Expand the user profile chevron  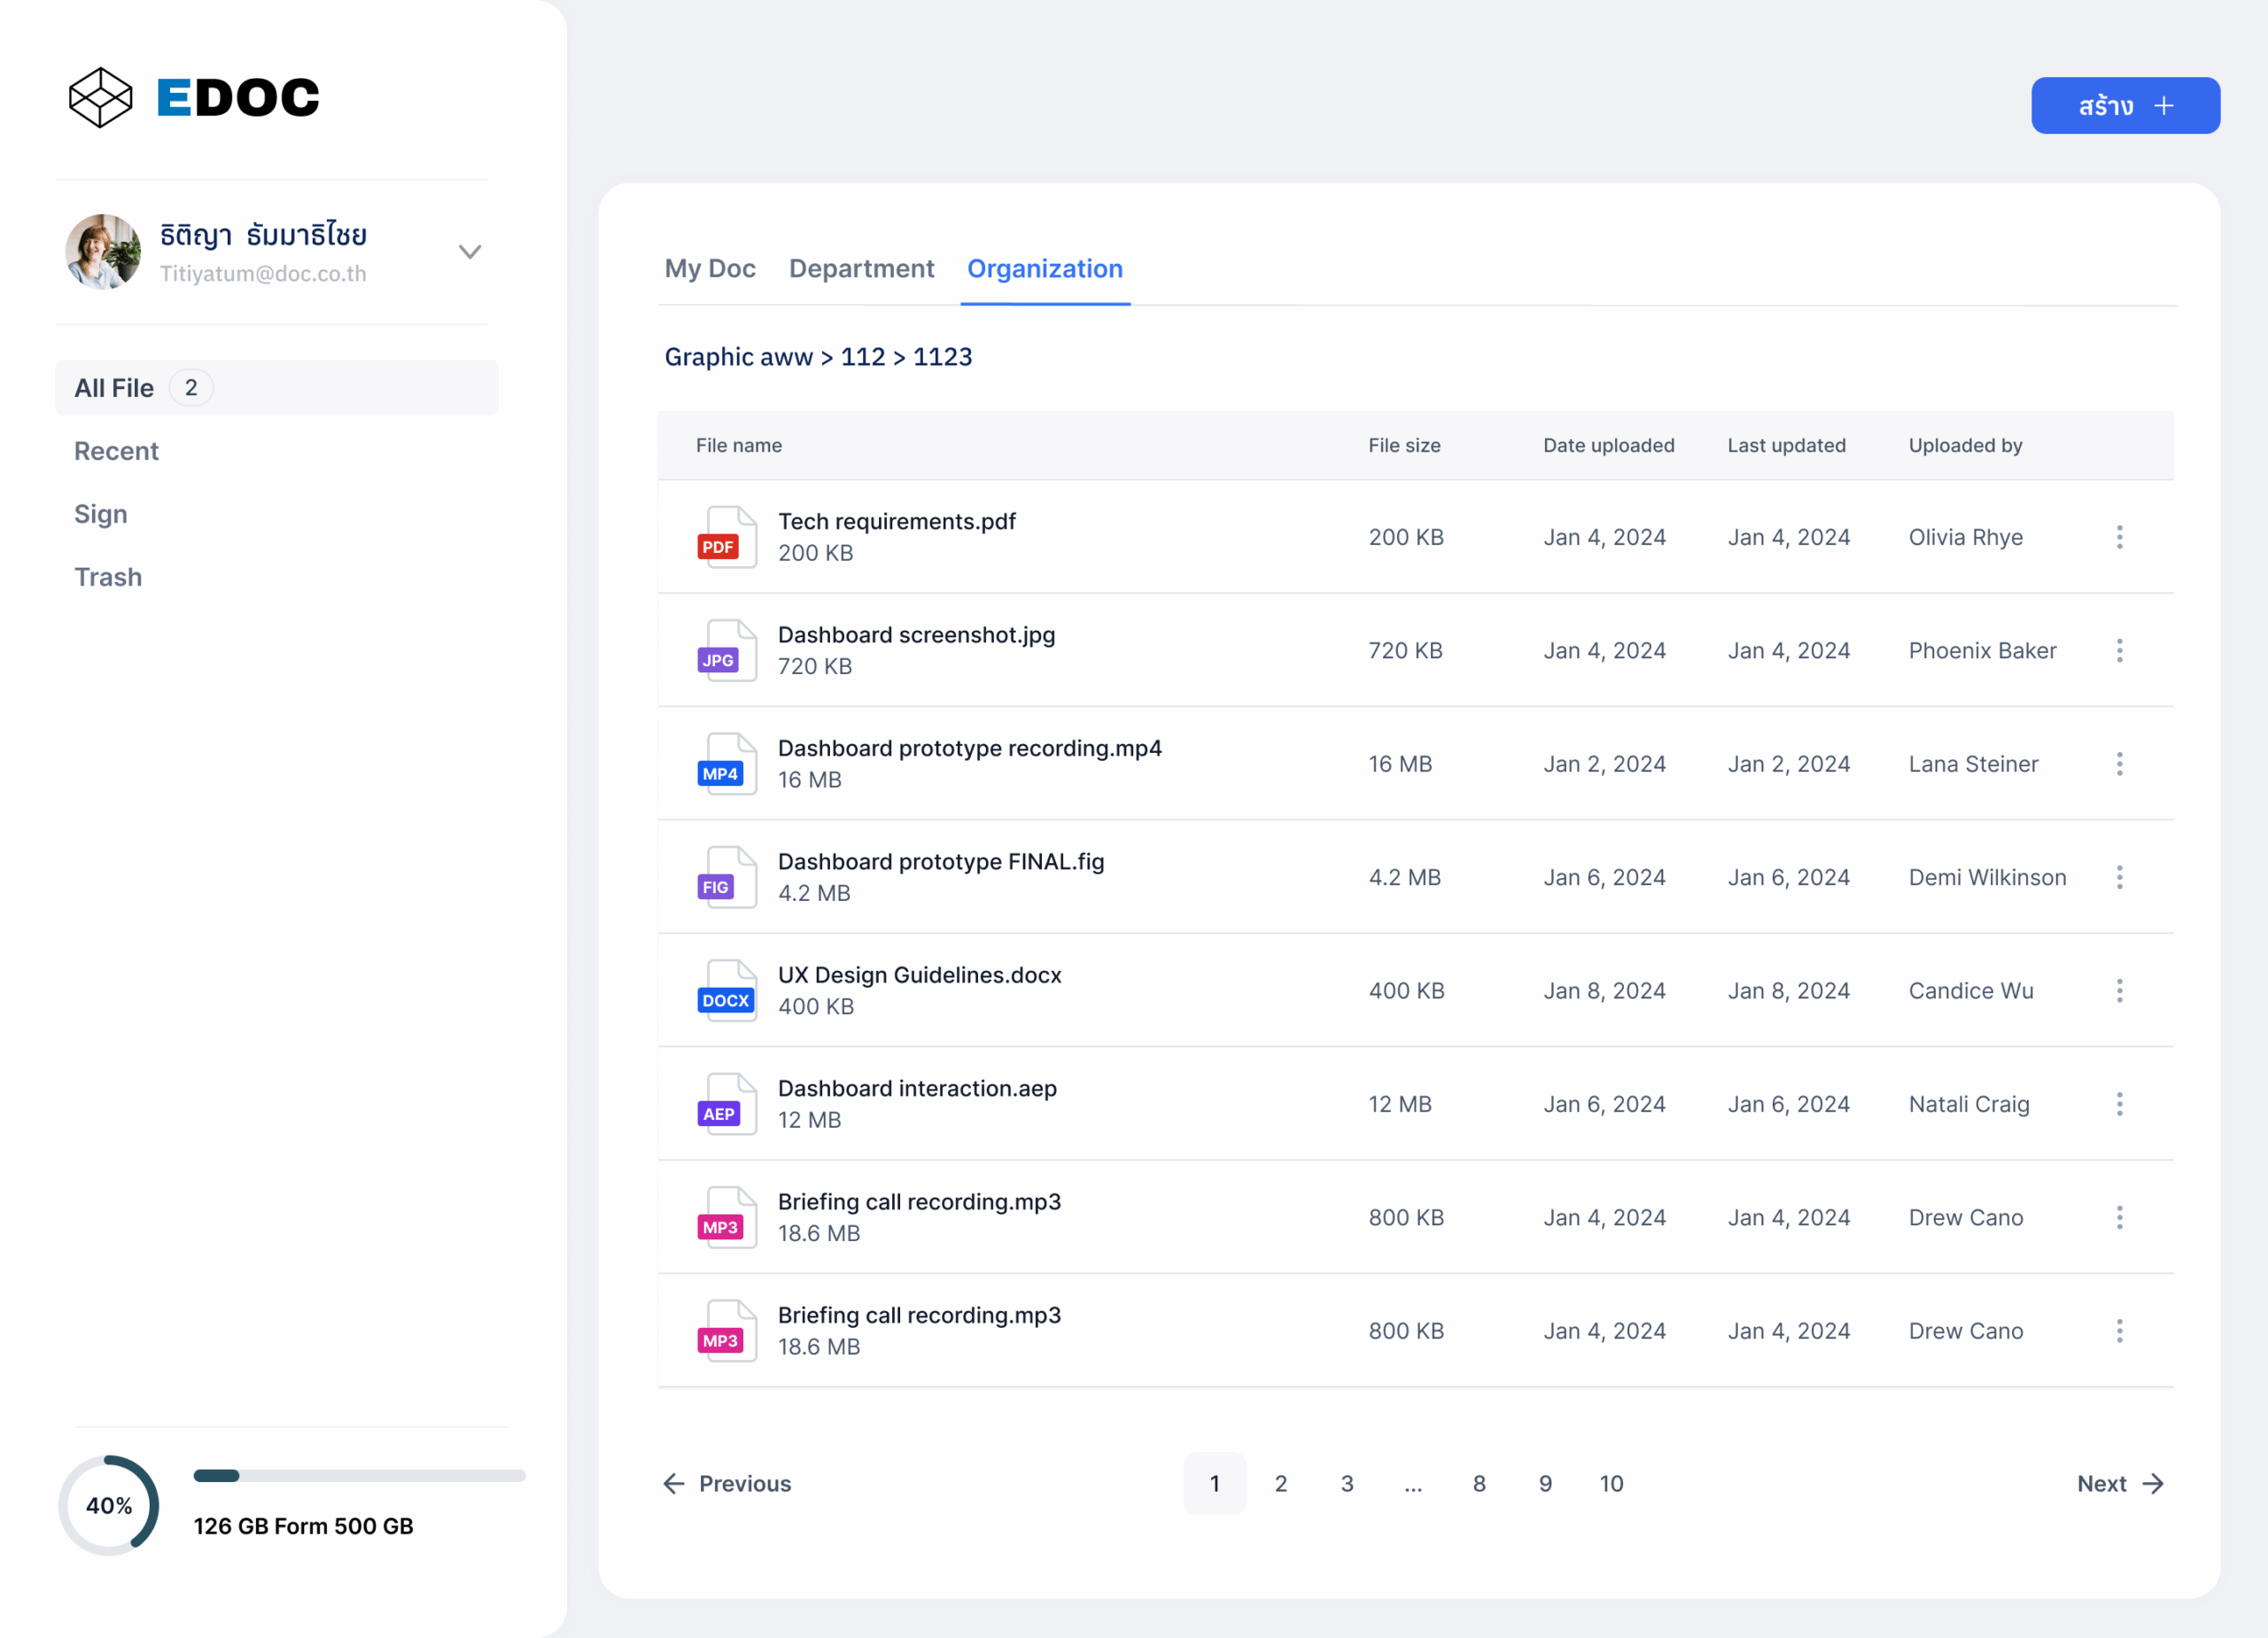tap(470, 252)
